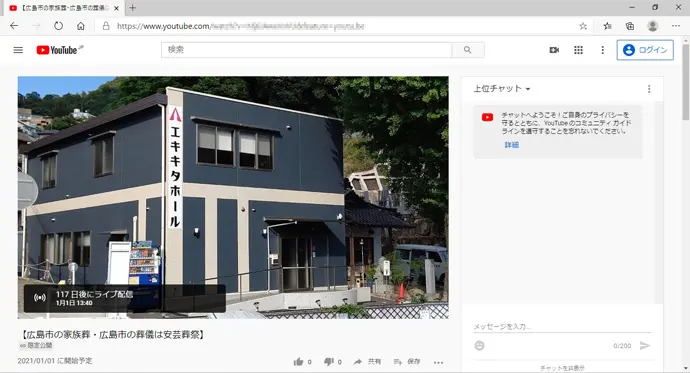Click the 117日後にライブ配信 overlay
Image resolution: width=690 pixels, height=373 pixels.
[x=125, y=298]
